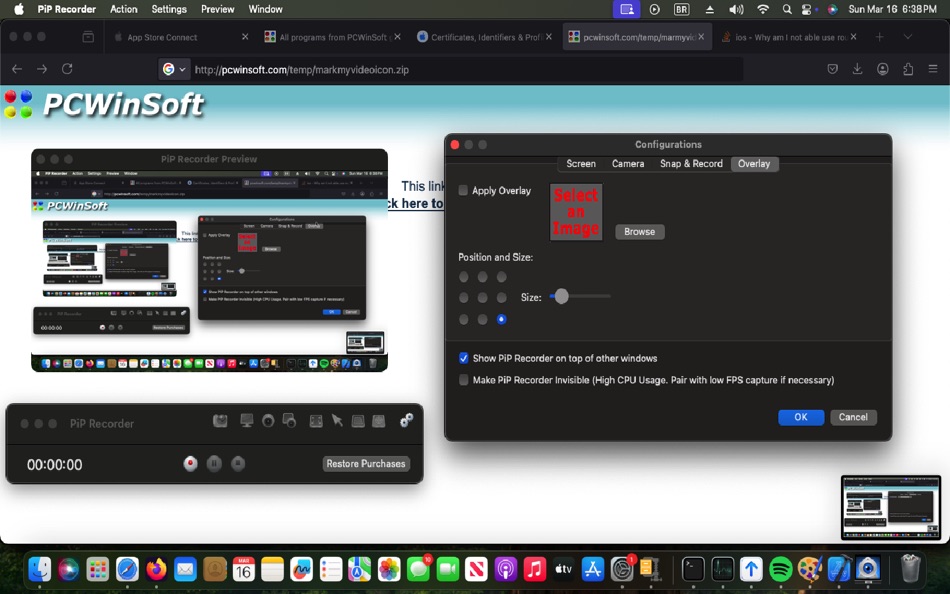Screen dimensions: 950x594
Task: Open browser hamburger application menu
Action: click(933, 69)
